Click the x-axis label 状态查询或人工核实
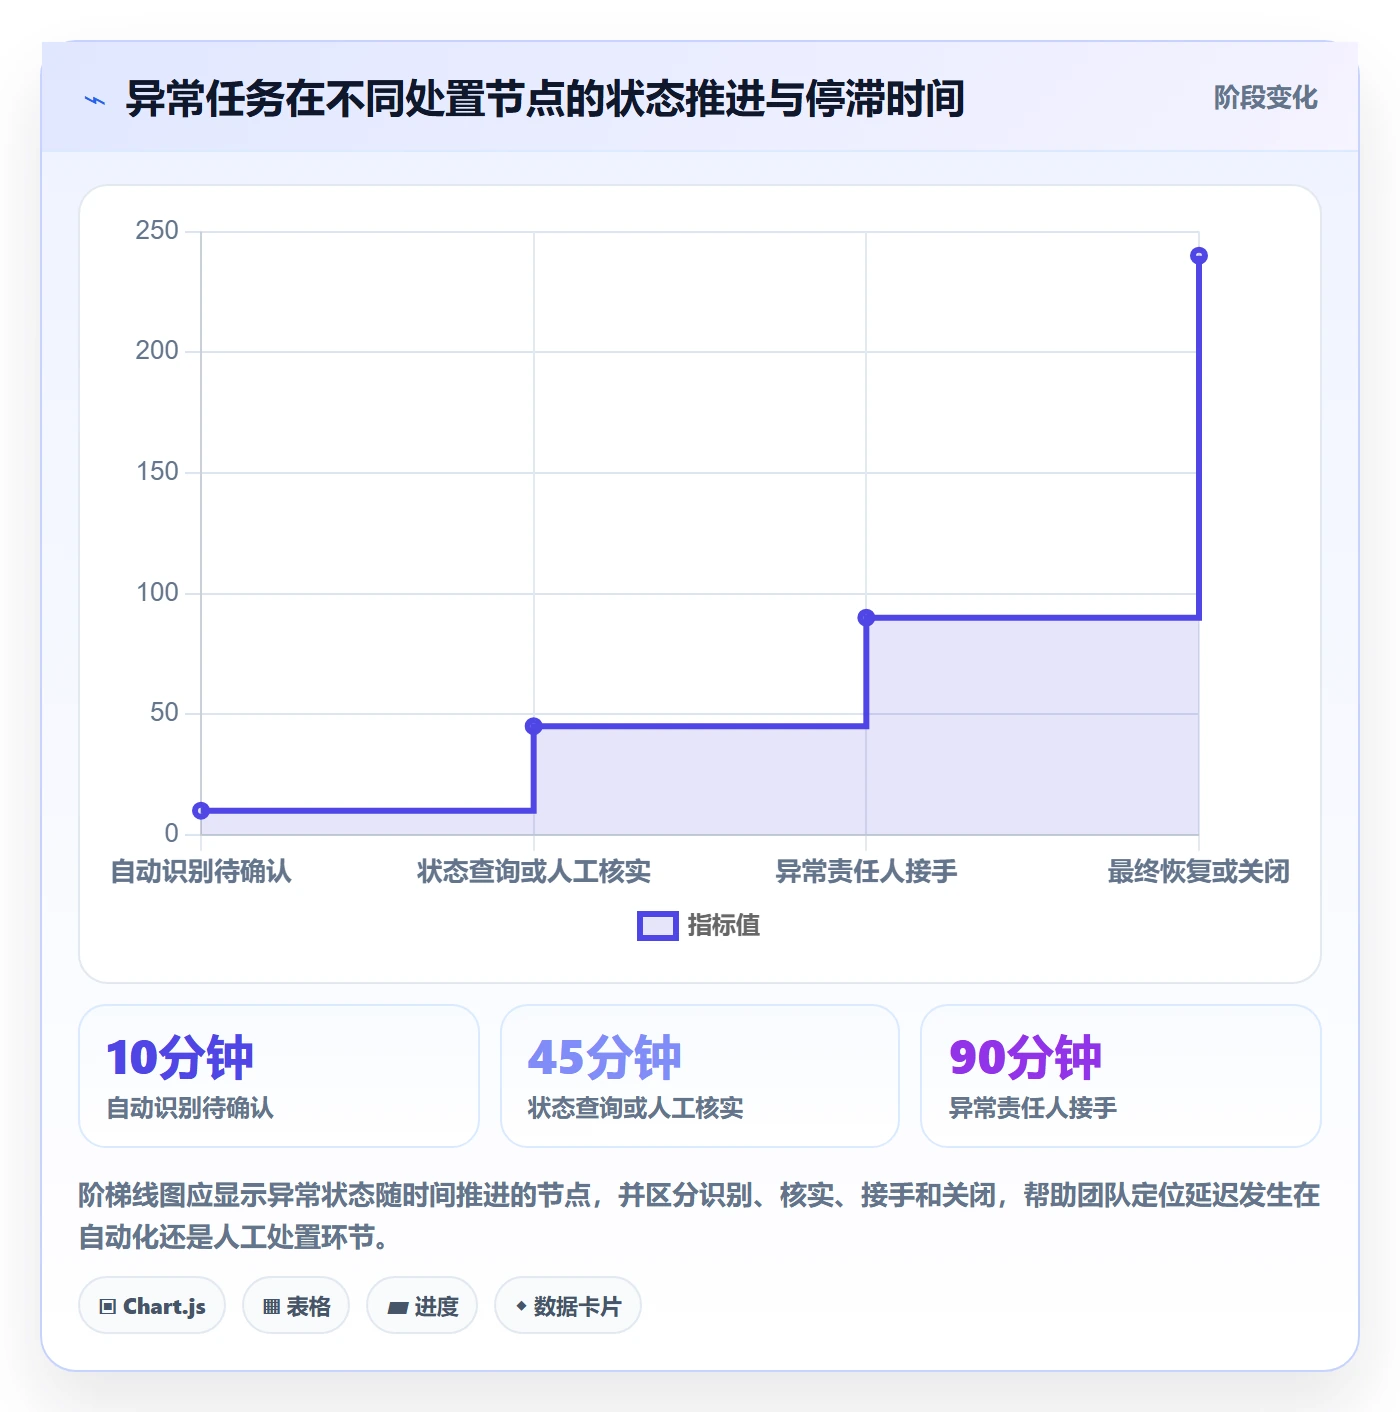The image size is (1400, 1412). click(x=534, y=872)
